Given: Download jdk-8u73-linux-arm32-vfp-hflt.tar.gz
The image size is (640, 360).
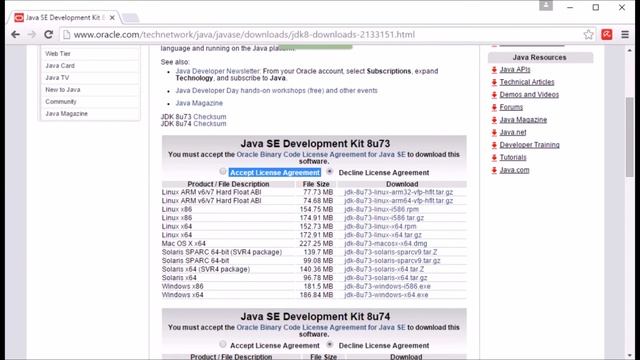Looking at the screenshot, I should click(398, 192).
